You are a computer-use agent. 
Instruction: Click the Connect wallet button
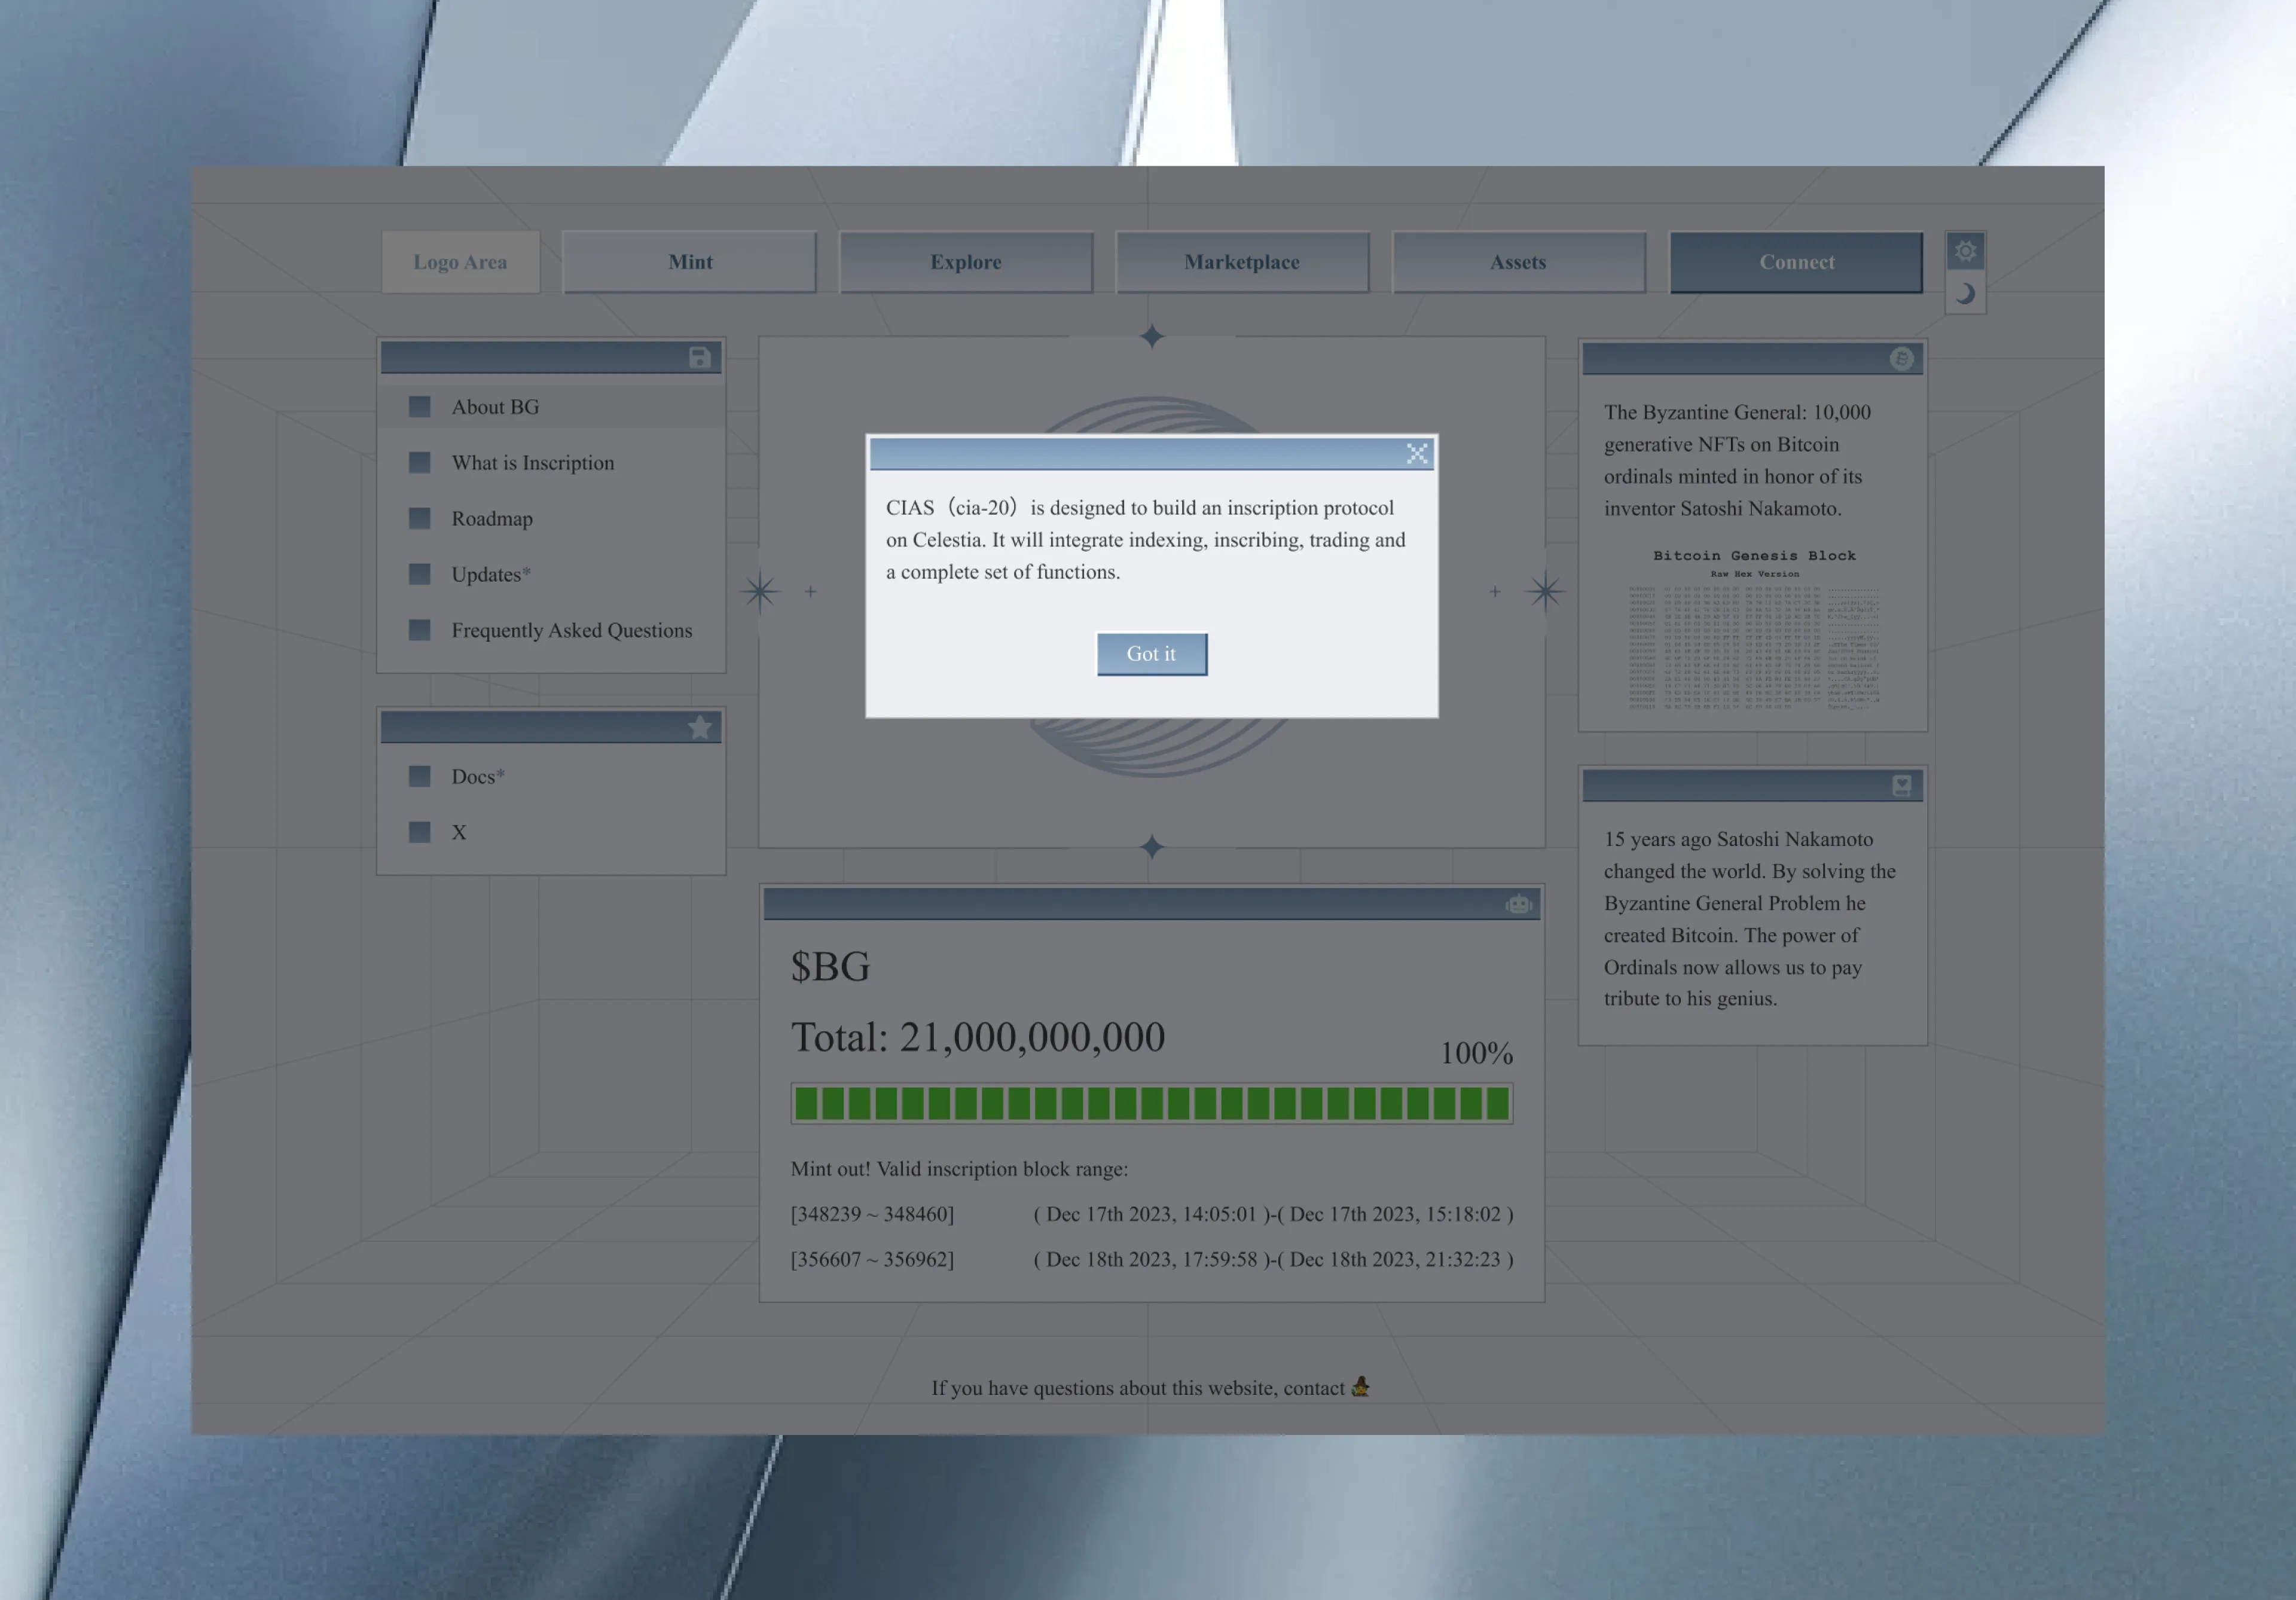1796,262
